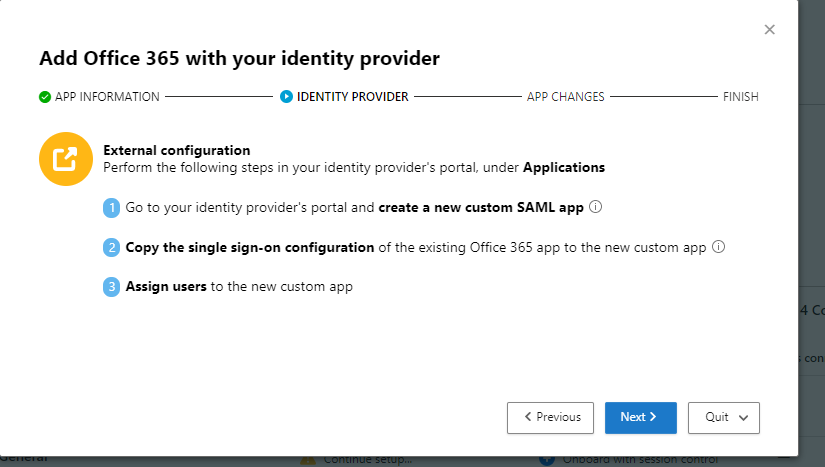Screen dimensions: 825x467
Task: Go back with the Previous button
Action: (x=550, y=417)
